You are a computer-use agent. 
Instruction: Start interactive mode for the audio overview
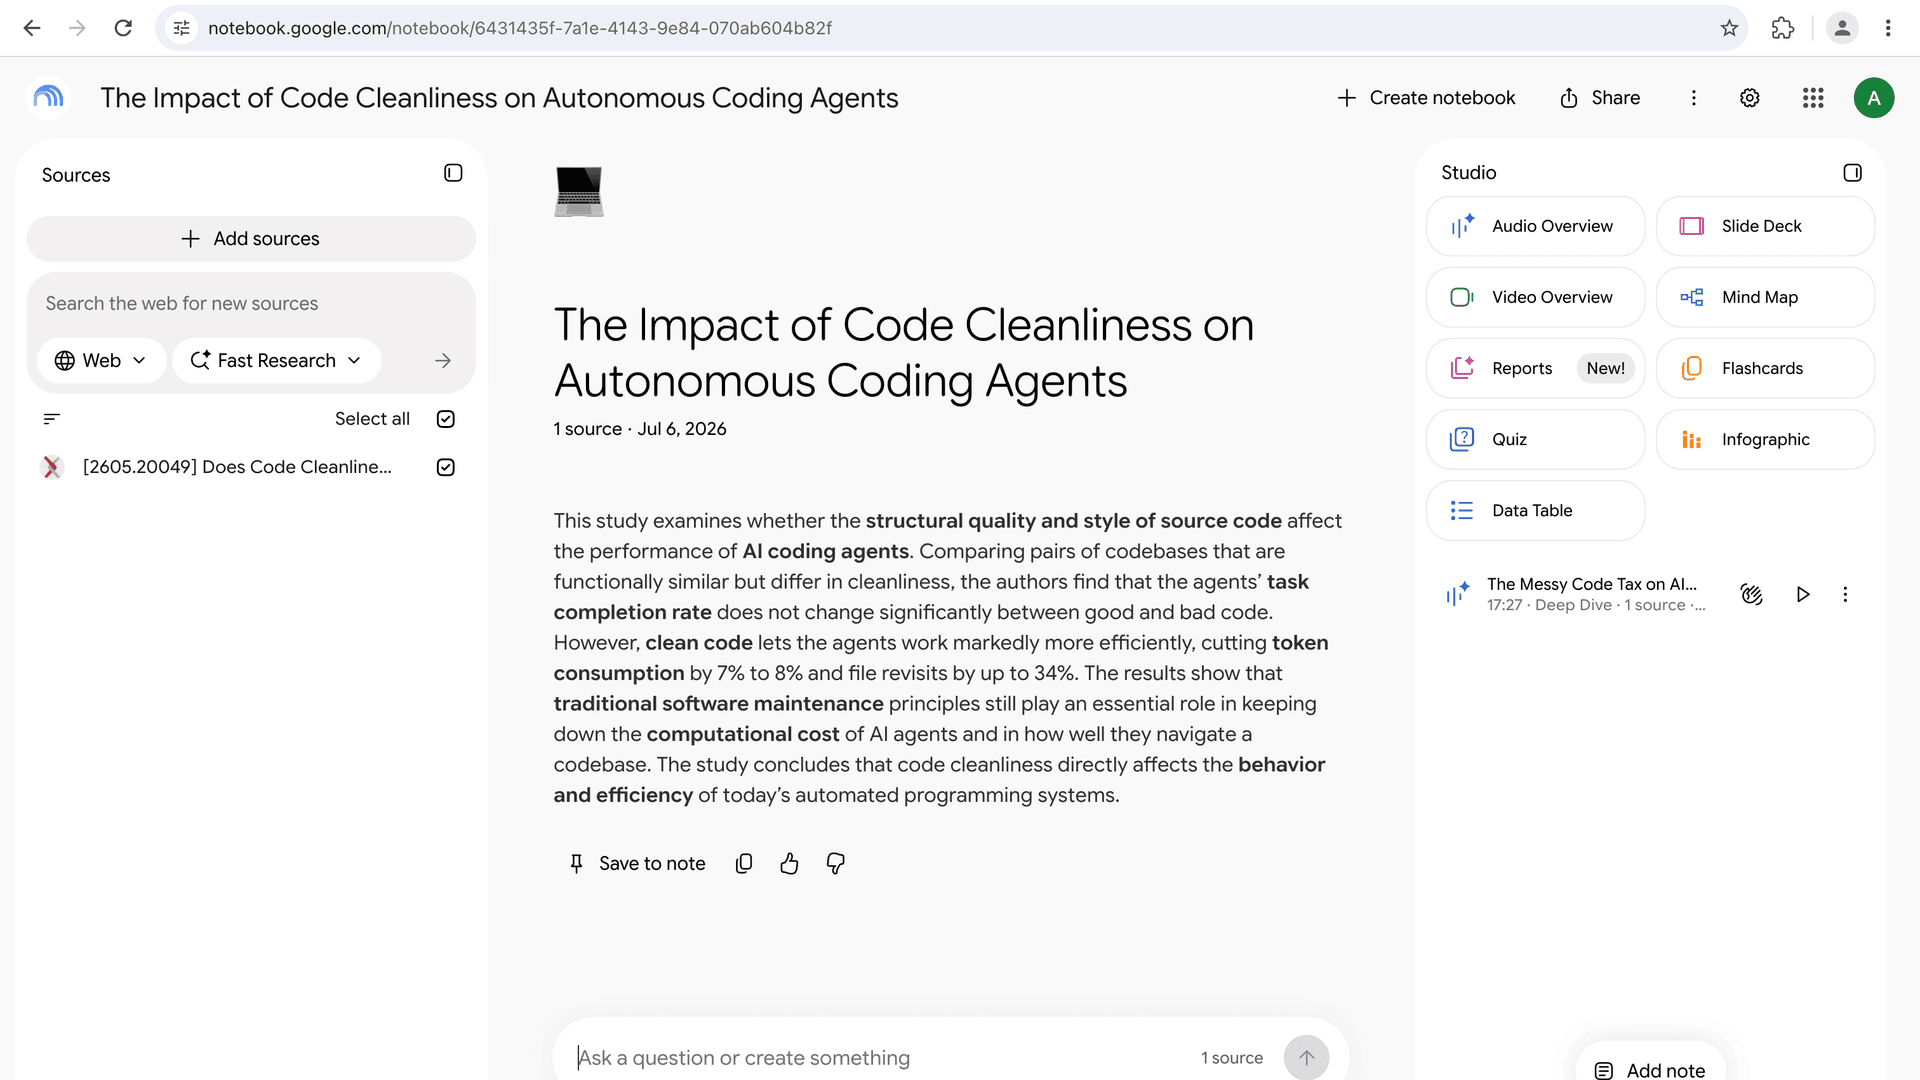(1751, 595)
